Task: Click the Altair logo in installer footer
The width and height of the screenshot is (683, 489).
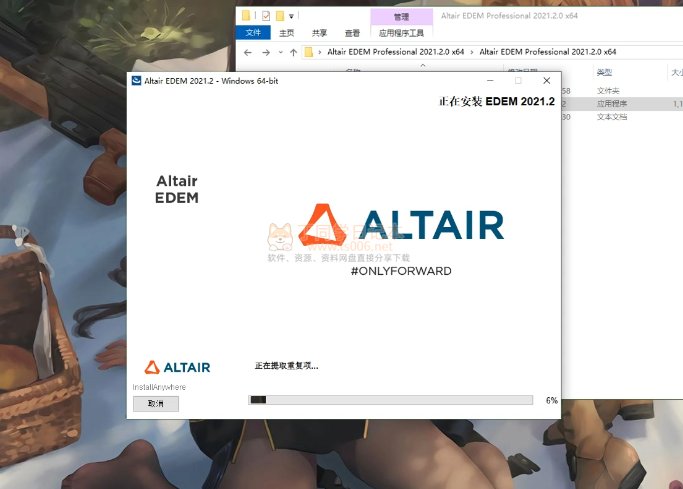Action: [177, 368]
